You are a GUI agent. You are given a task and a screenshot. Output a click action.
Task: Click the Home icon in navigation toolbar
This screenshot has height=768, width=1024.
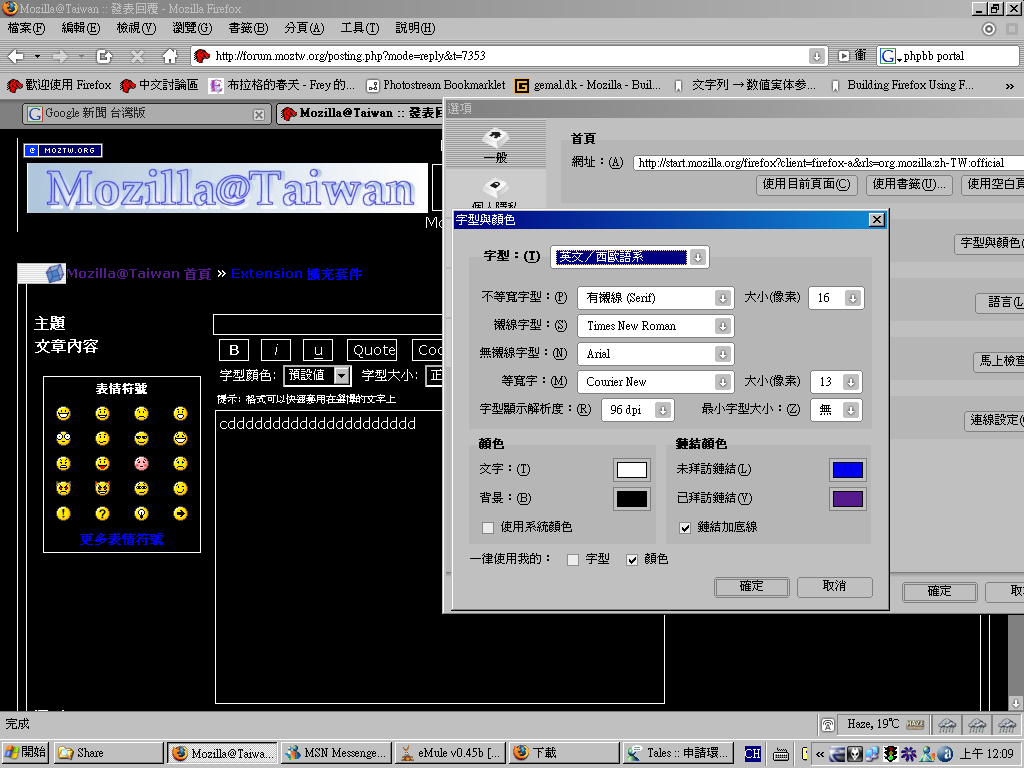[170, 56]
